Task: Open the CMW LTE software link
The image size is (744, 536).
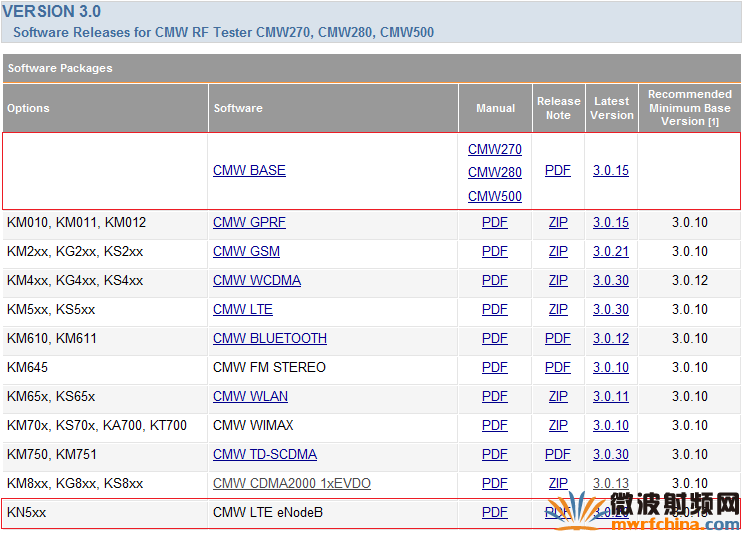Action: pyautogui.click(x=242, y=309)
